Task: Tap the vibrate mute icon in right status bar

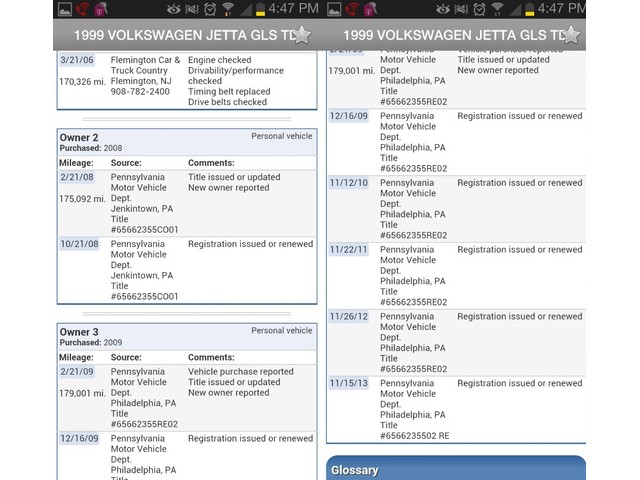Action: pos(461,9)
